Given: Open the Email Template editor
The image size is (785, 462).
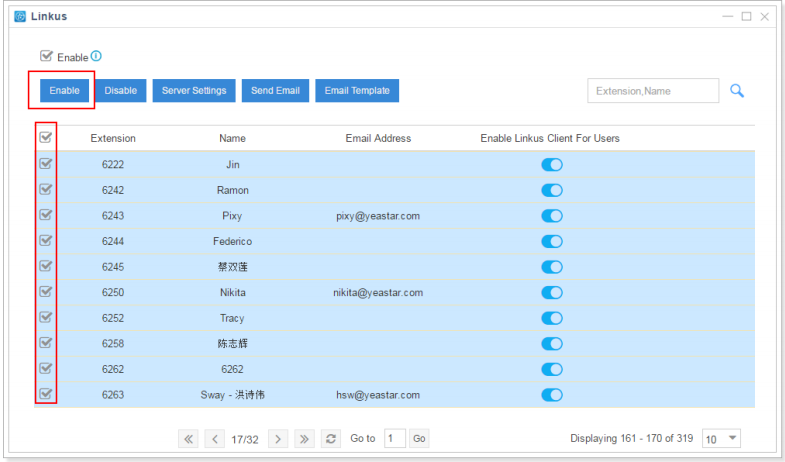Looking at the screenshot, I should click(357, 91).
